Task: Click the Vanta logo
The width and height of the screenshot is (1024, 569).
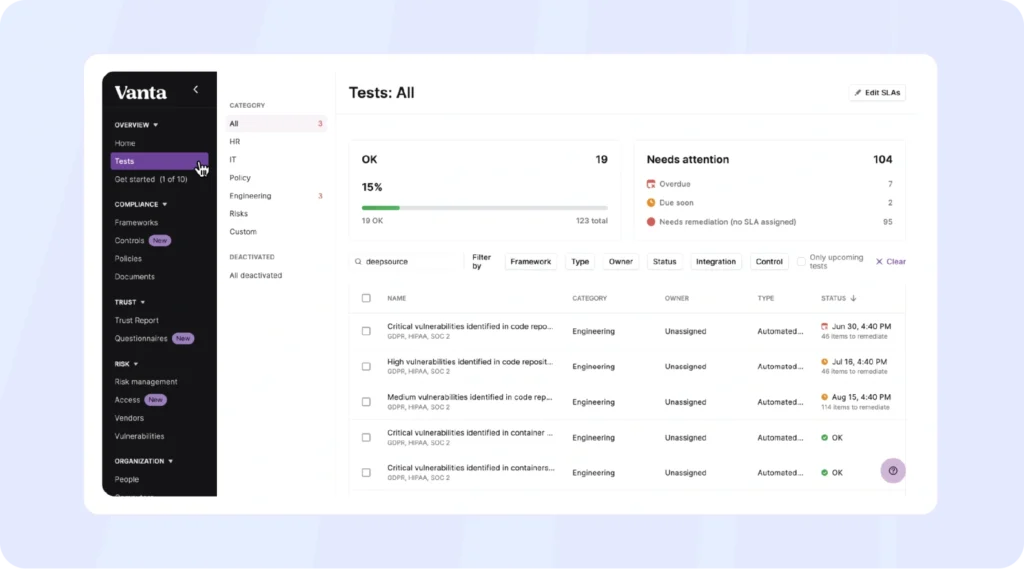Action: click(x=140, y=92)
